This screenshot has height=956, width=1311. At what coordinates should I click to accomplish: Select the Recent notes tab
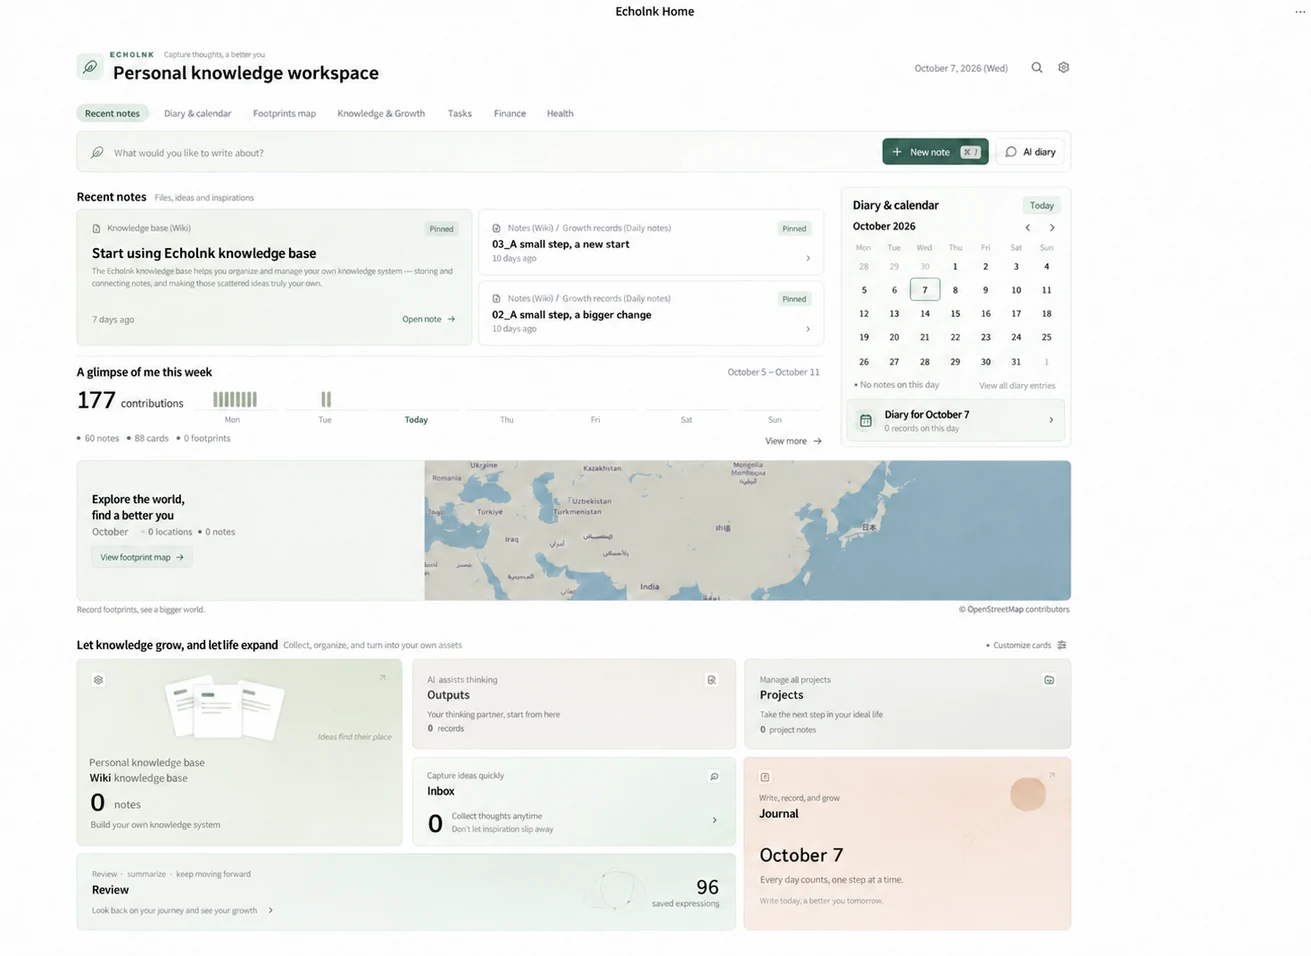tap(112, 113)
